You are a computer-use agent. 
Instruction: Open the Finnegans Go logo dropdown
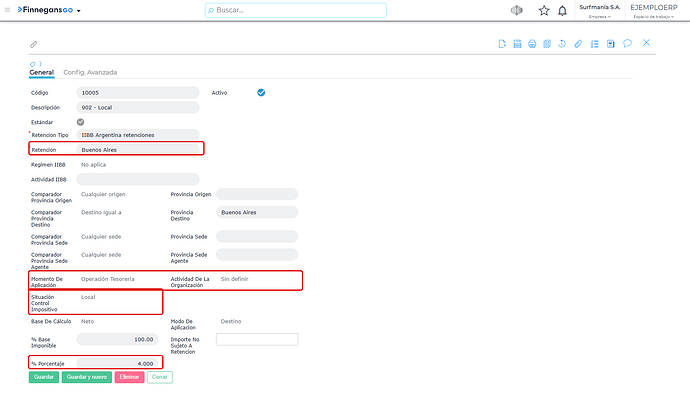coord(49,10)
